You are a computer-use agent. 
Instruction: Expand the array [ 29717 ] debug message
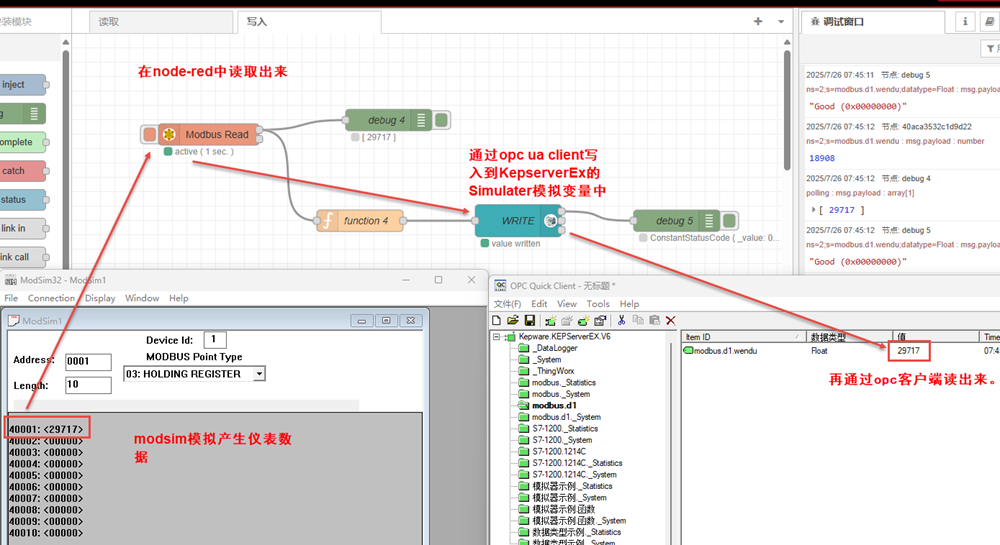click(814, 210)
